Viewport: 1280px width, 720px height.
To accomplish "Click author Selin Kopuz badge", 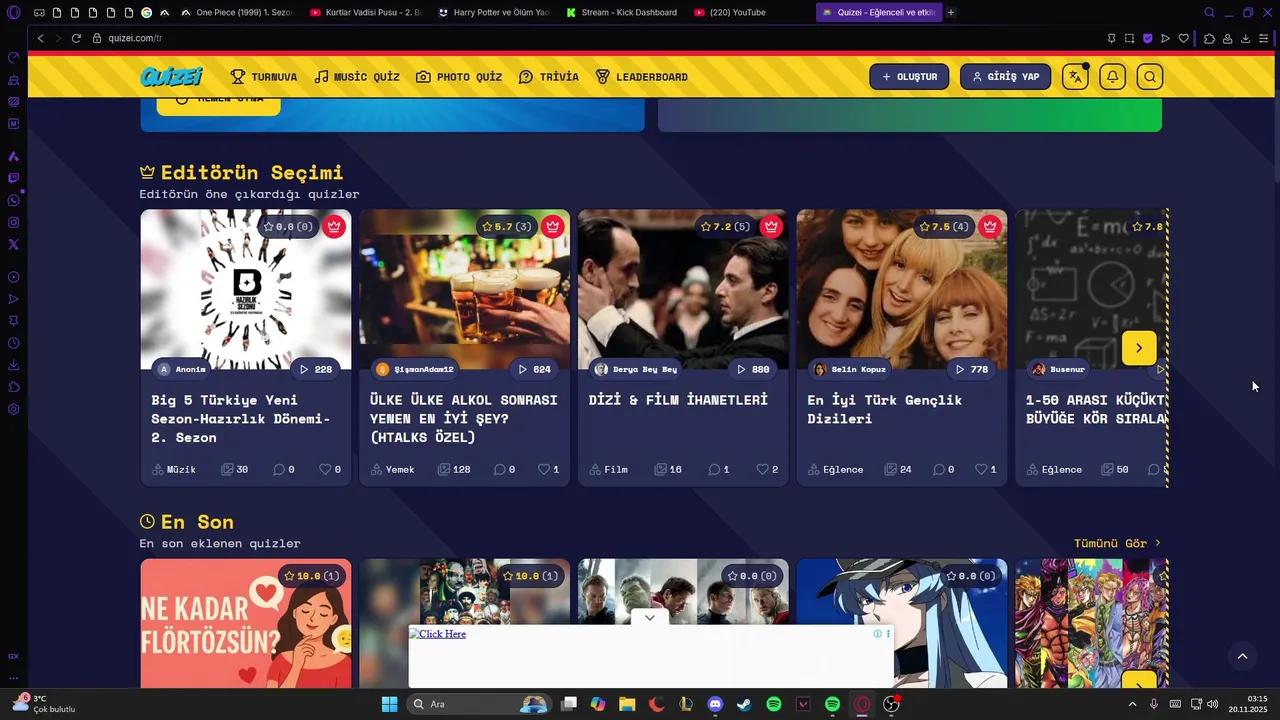I will click(849, 369).
